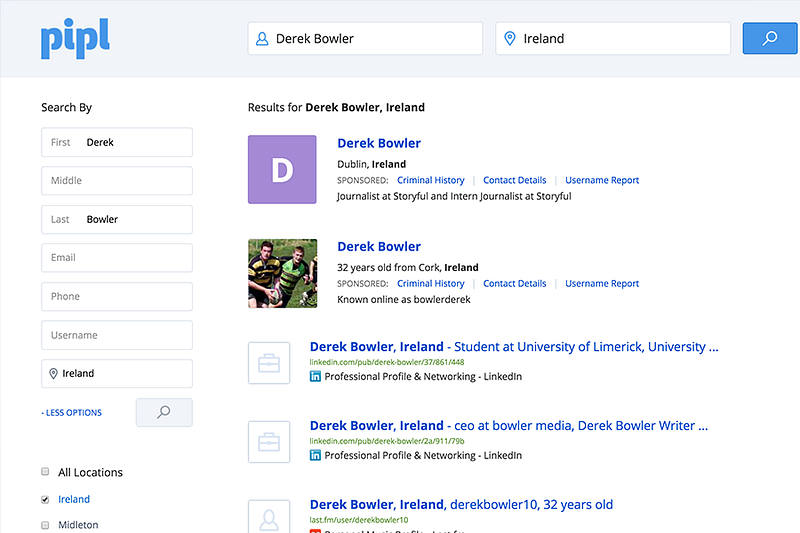This screenshot has width=800, height=533.
Task: Click the location pin icon in header
Action: pos(509,39)
